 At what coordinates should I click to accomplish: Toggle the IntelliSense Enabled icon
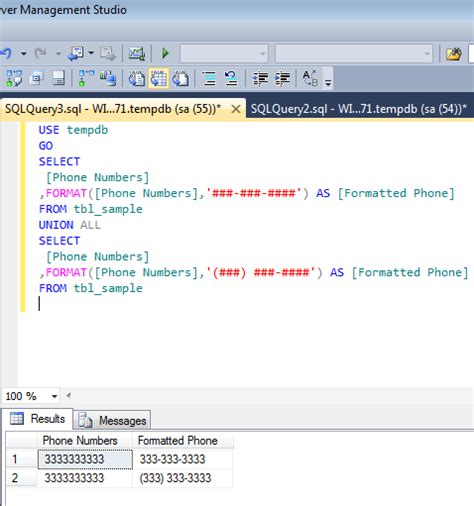coord(58,78)
